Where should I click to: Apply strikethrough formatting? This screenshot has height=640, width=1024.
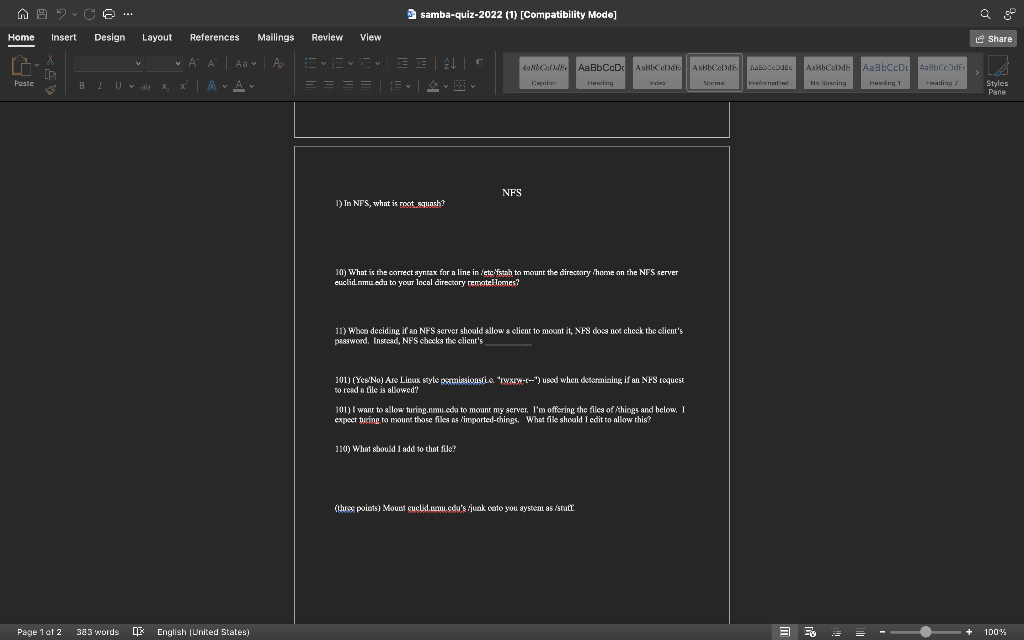point(146,85)
